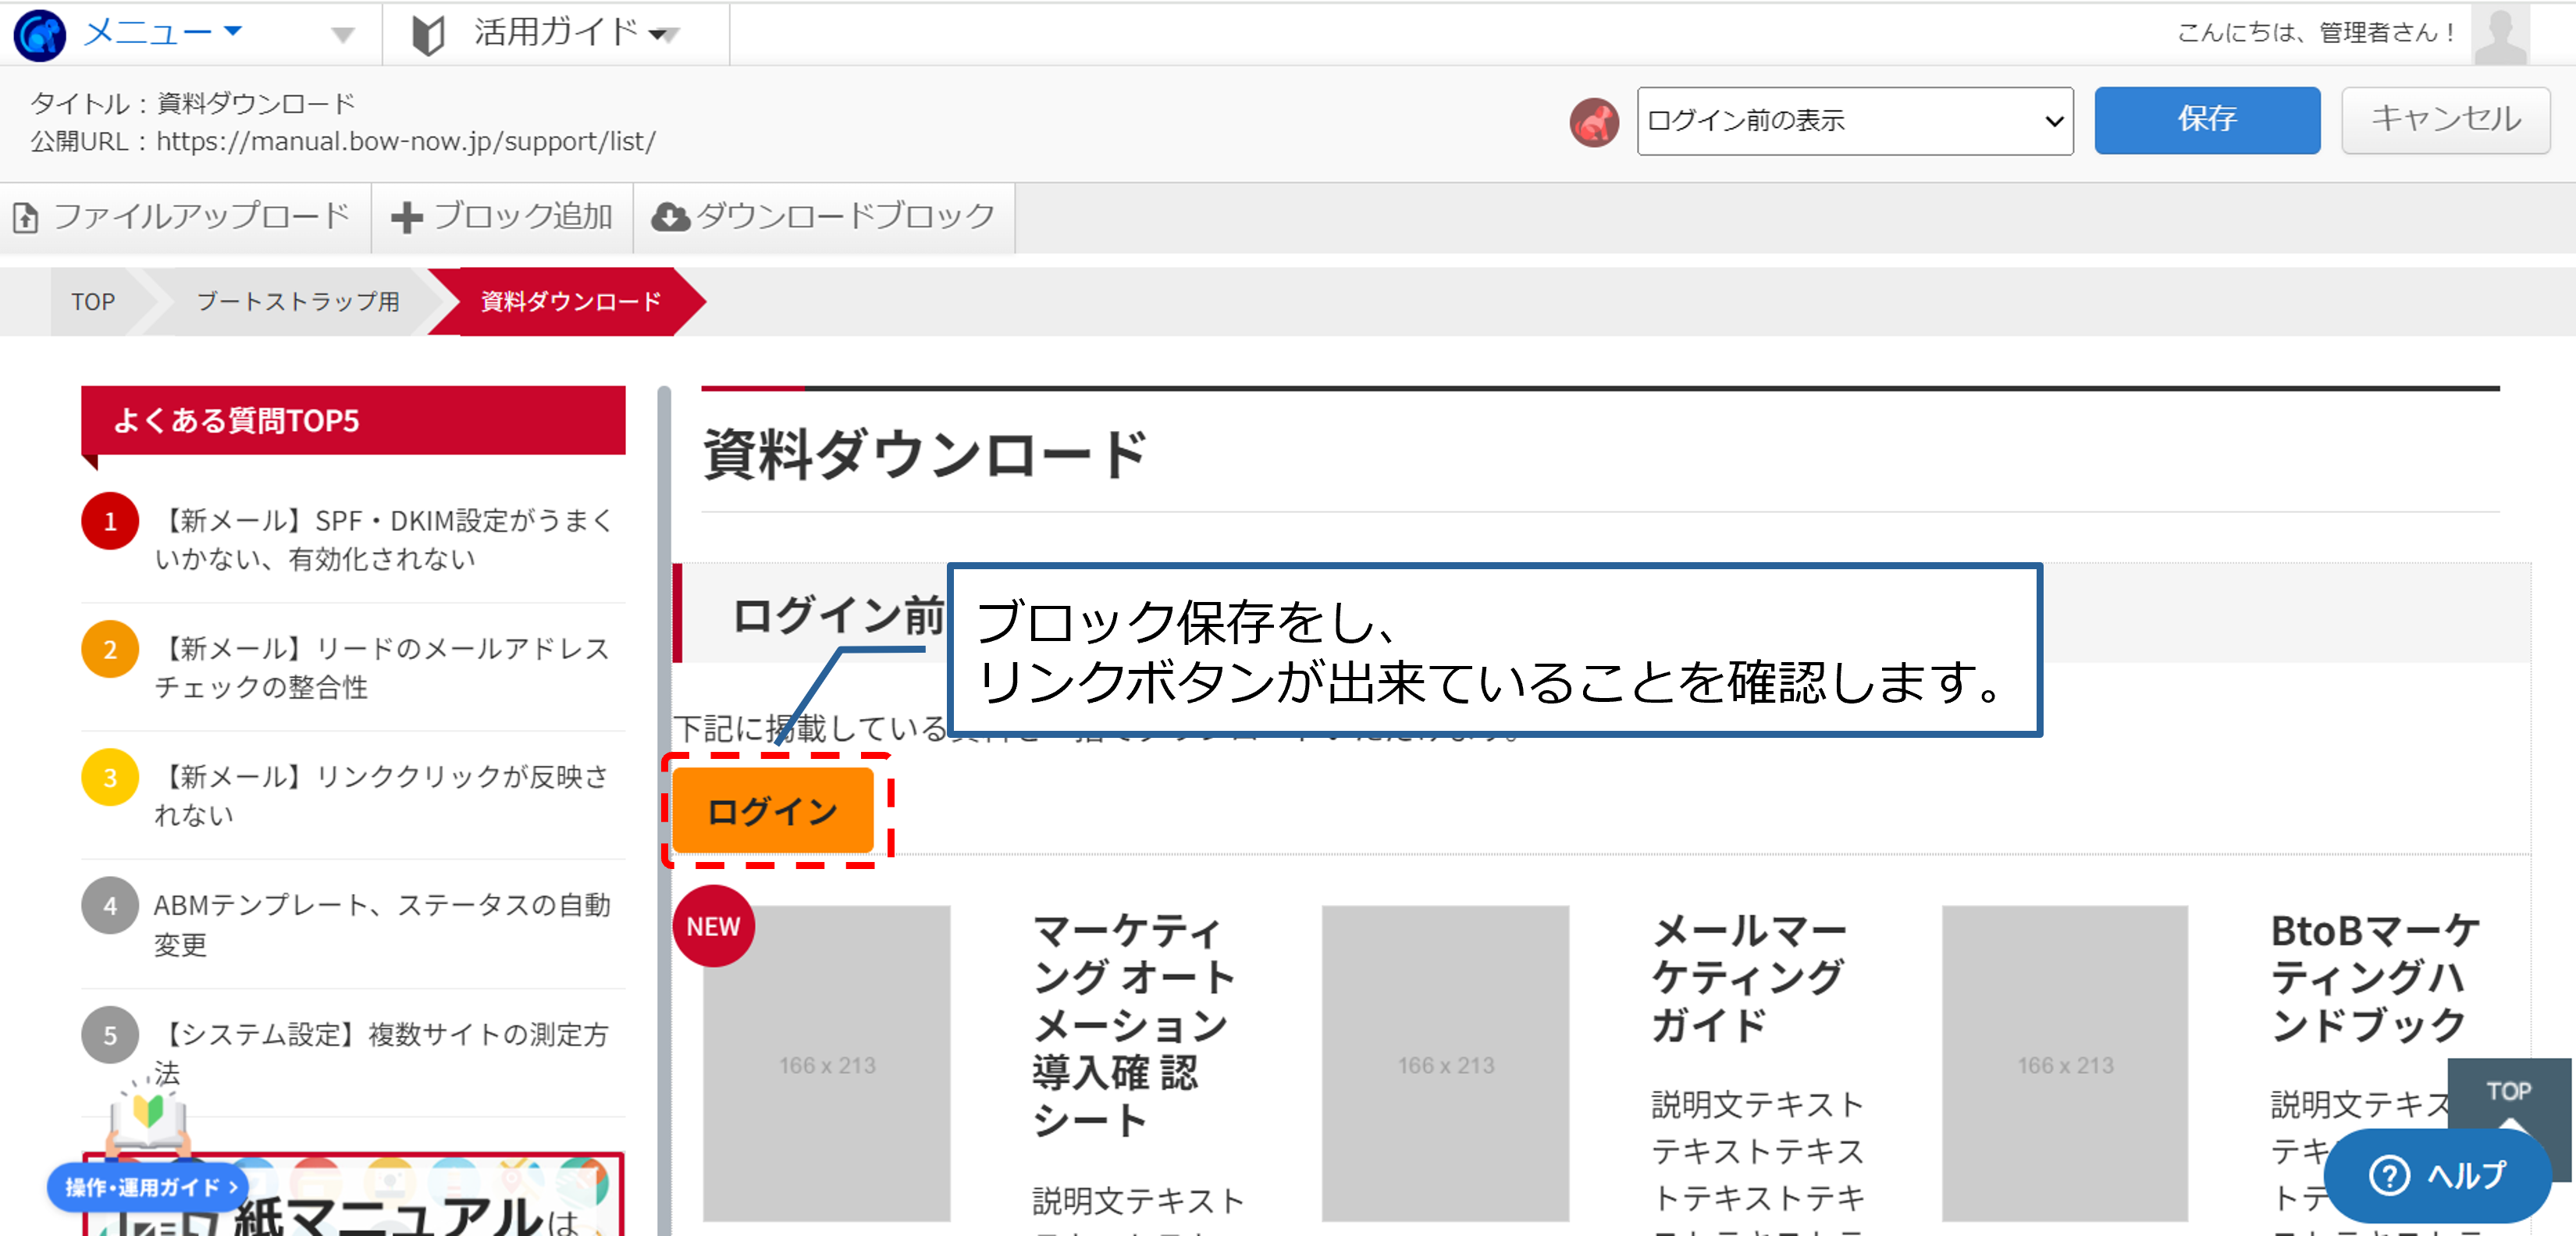This screenshot has width=2576, height=1236.
Task: Open the 活用ガイド dropdown menu
Action: tap(576, 33)
